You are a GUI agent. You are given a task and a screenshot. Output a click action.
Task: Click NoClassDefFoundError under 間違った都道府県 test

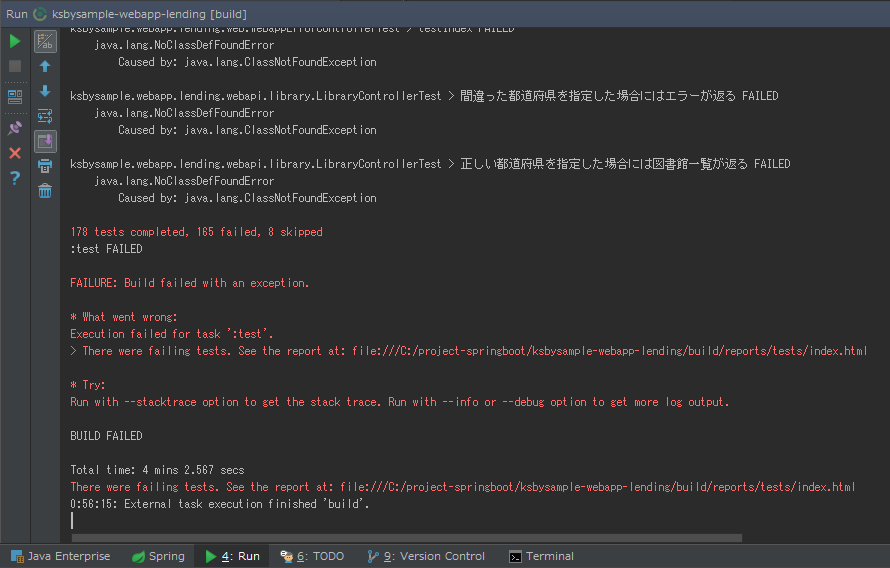pos(184,112)
